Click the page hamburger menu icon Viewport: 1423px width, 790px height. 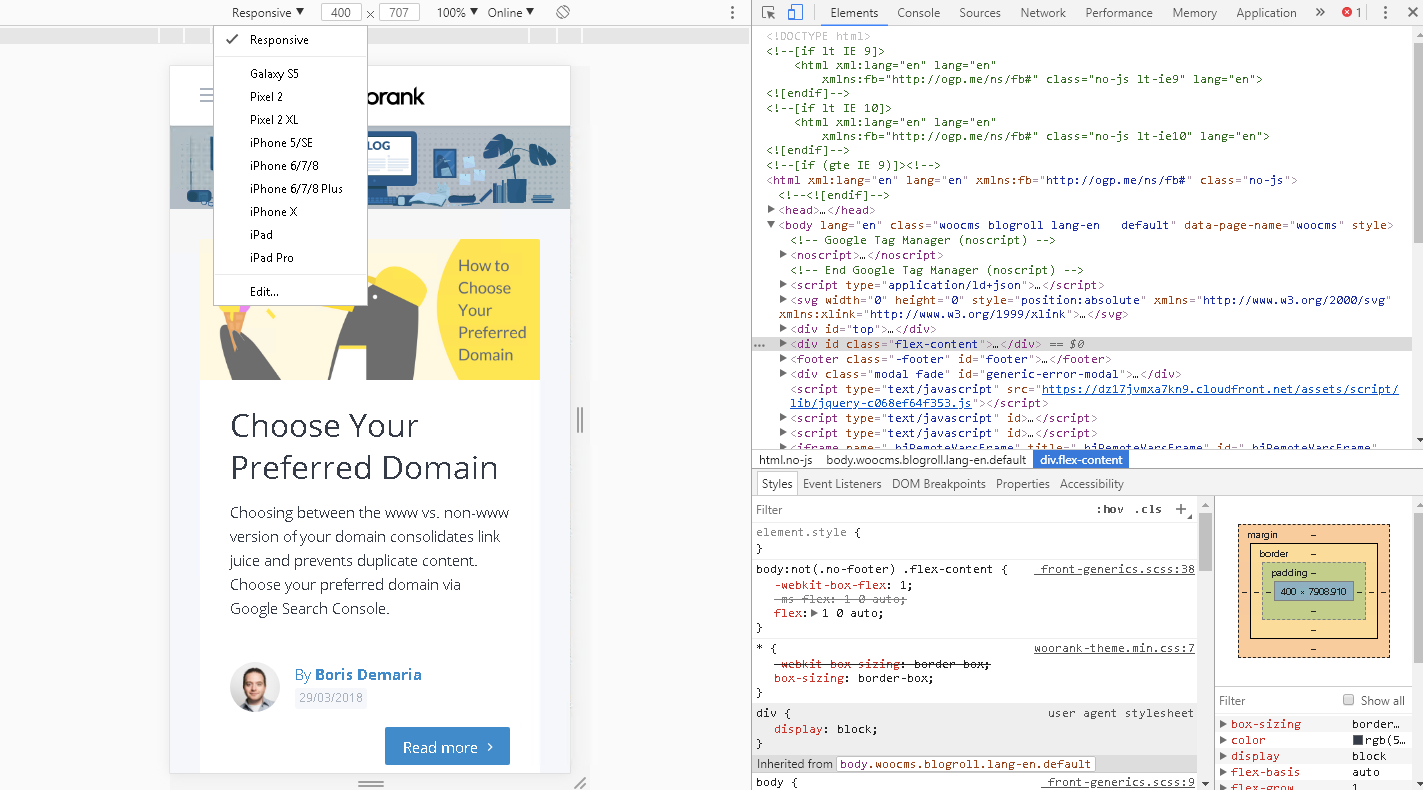click(x=206, y=95)
